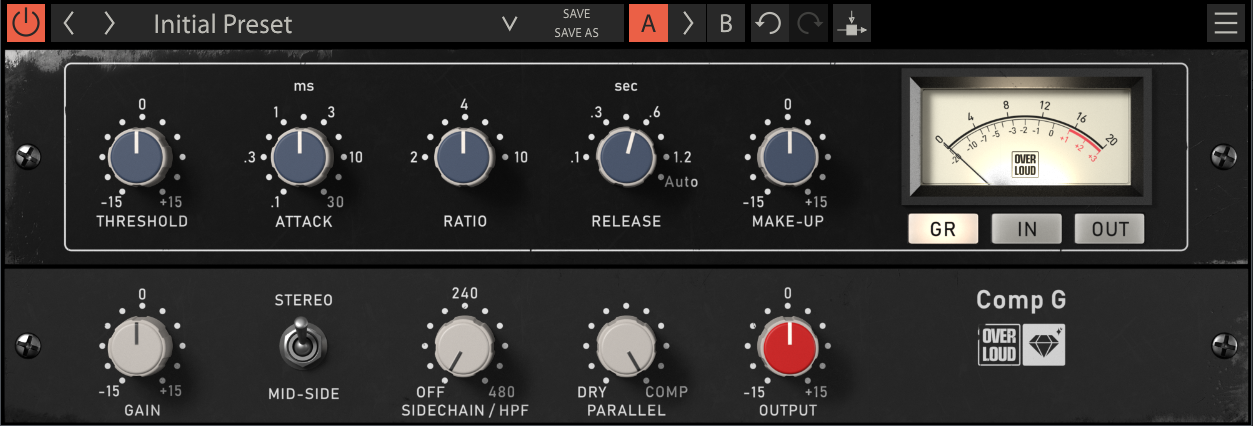This screenshot has width=1253, height=426.
Task: Switch meter to IN level
Action: pos(1026,229)
